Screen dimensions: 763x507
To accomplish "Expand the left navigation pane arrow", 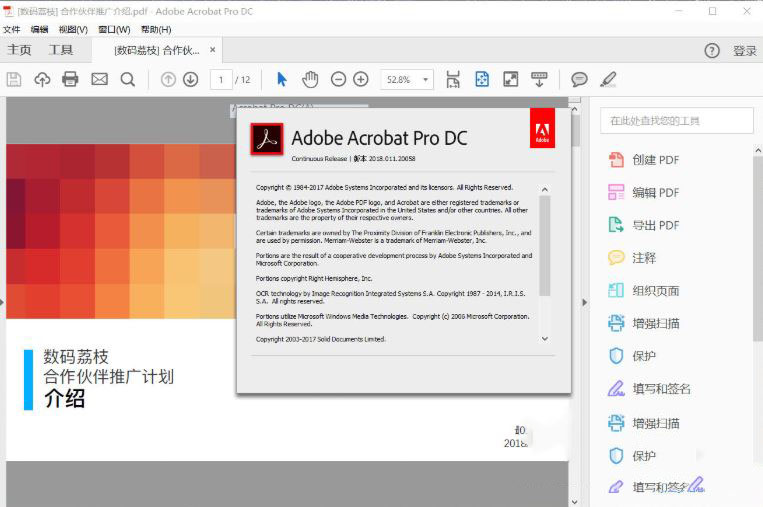I will click(x=3, y=301).
